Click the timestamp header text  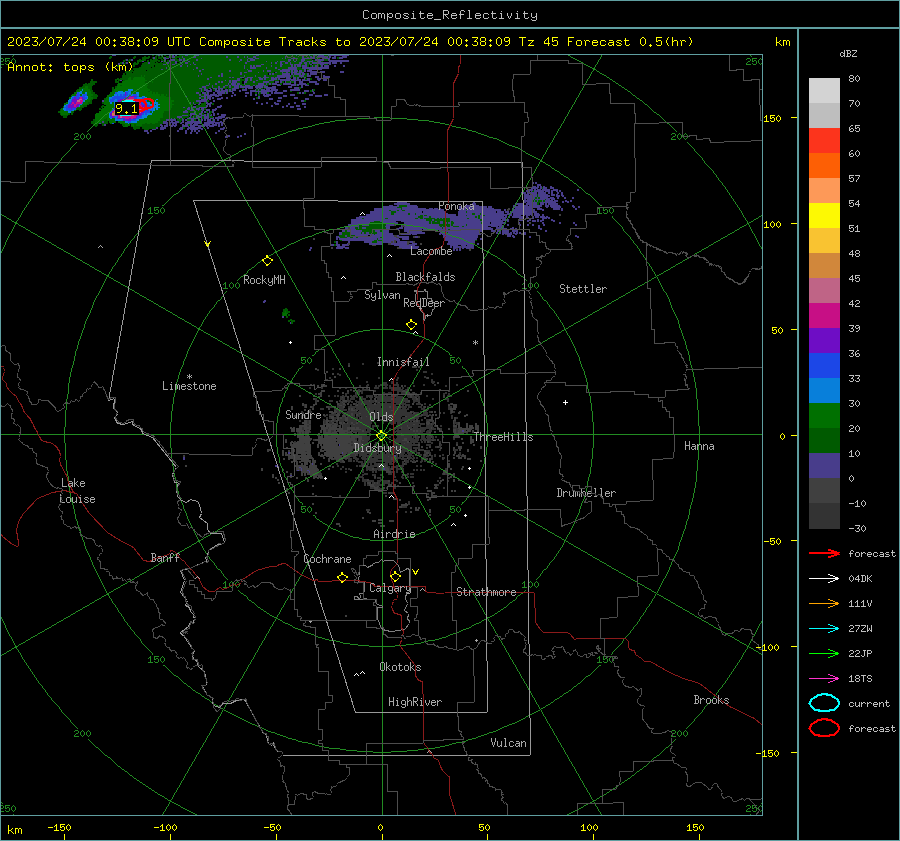350,42
